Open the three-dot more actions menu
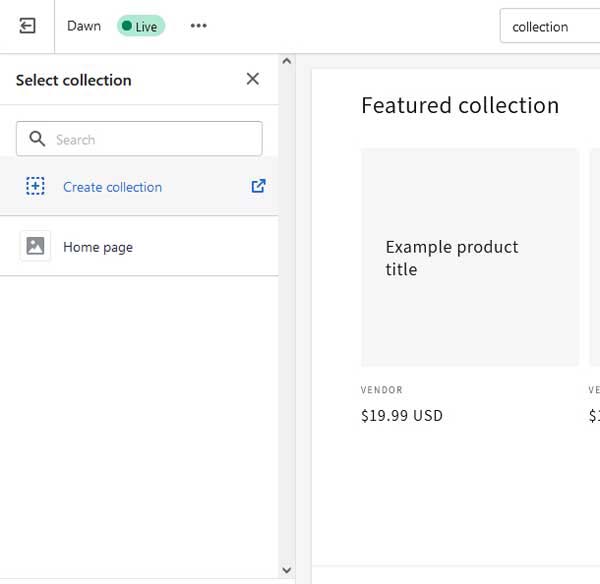This screenshot has width=600, height=584. 199,26
